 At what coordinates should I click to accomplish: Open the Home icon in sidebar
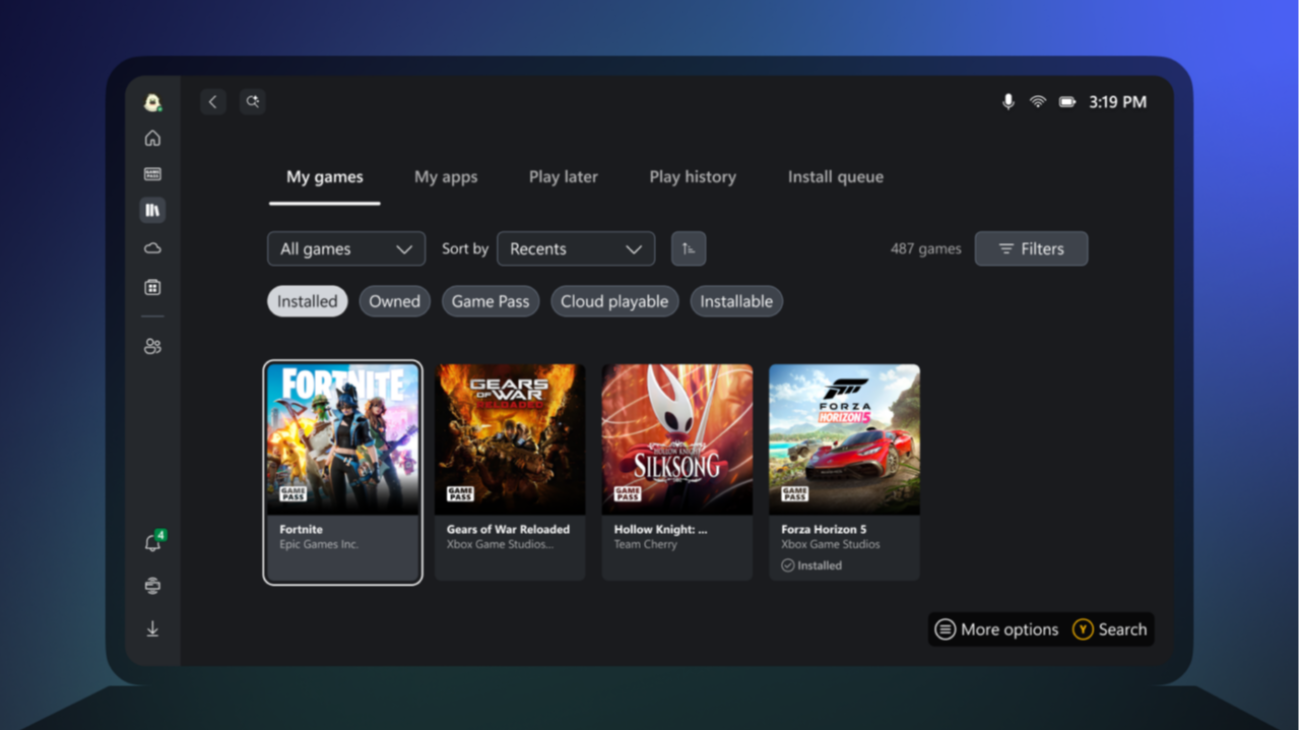point(152,138)
